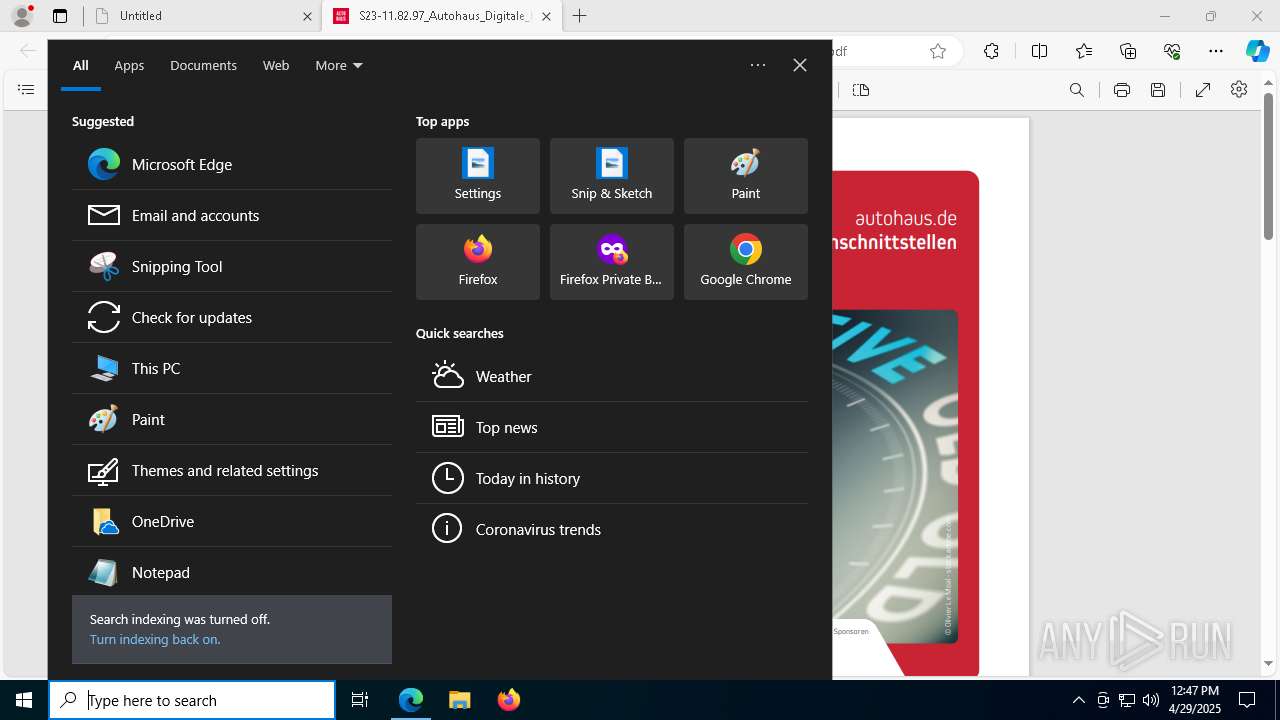
Task: Save the PDF document
Action: click(x=1158, y=90)
